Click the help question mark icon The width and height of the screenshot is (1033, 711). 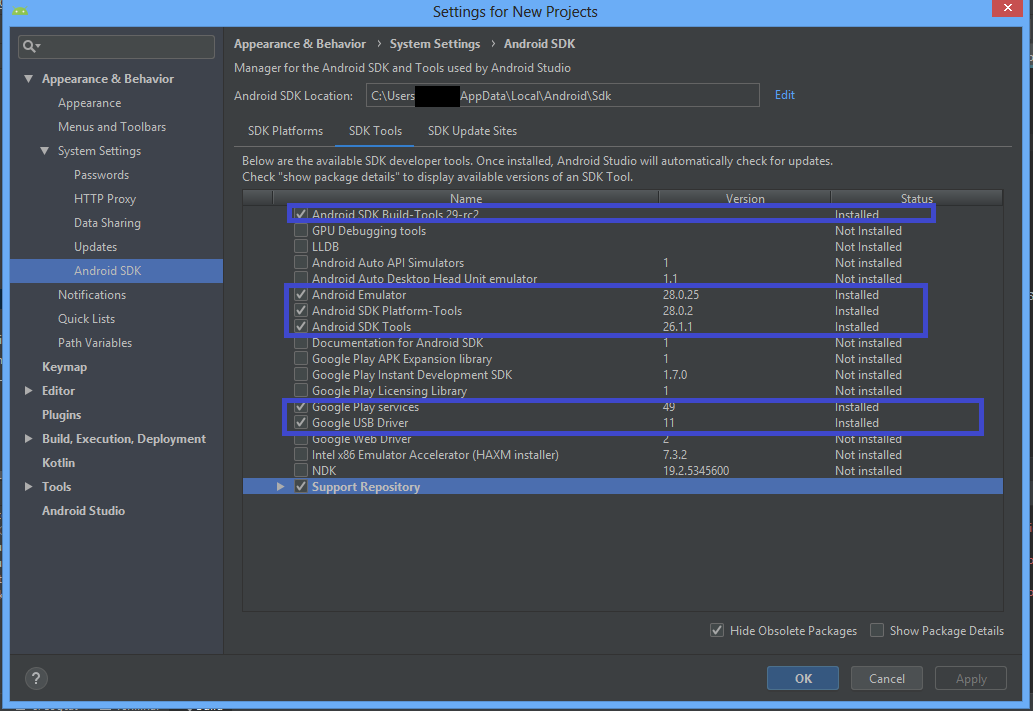(36, 678)
